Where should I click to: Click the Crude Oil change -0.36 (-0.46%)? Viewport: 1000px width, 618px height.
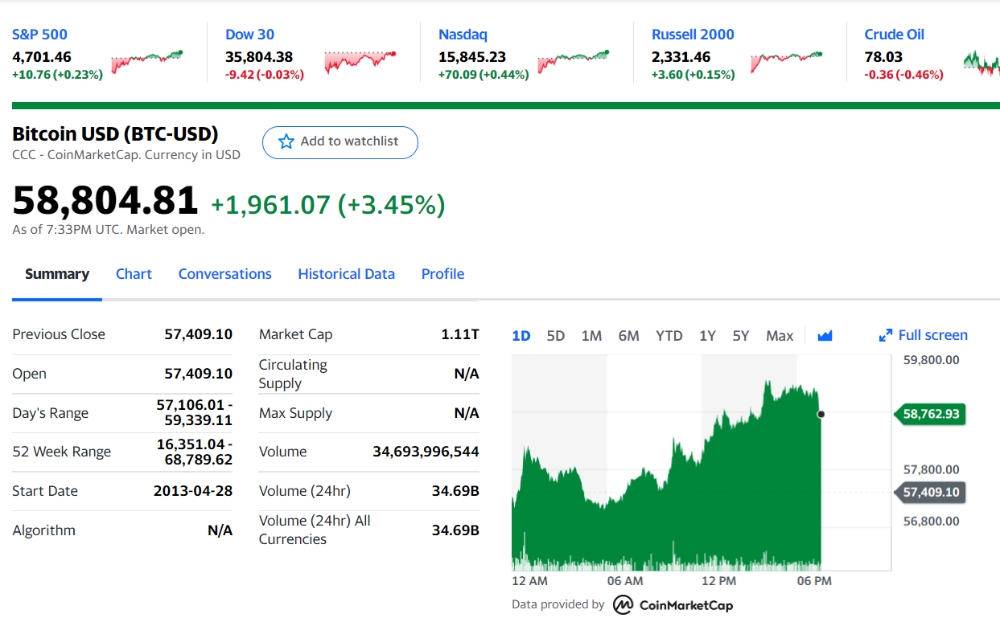(904, 75)
